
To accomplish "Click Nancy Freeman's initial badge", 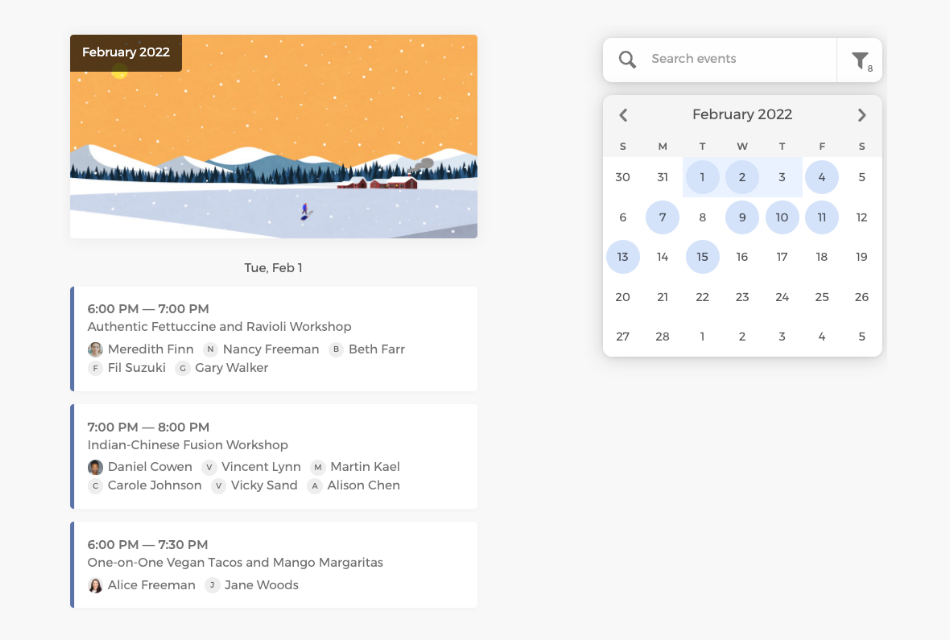I will [x=210, y=349].
